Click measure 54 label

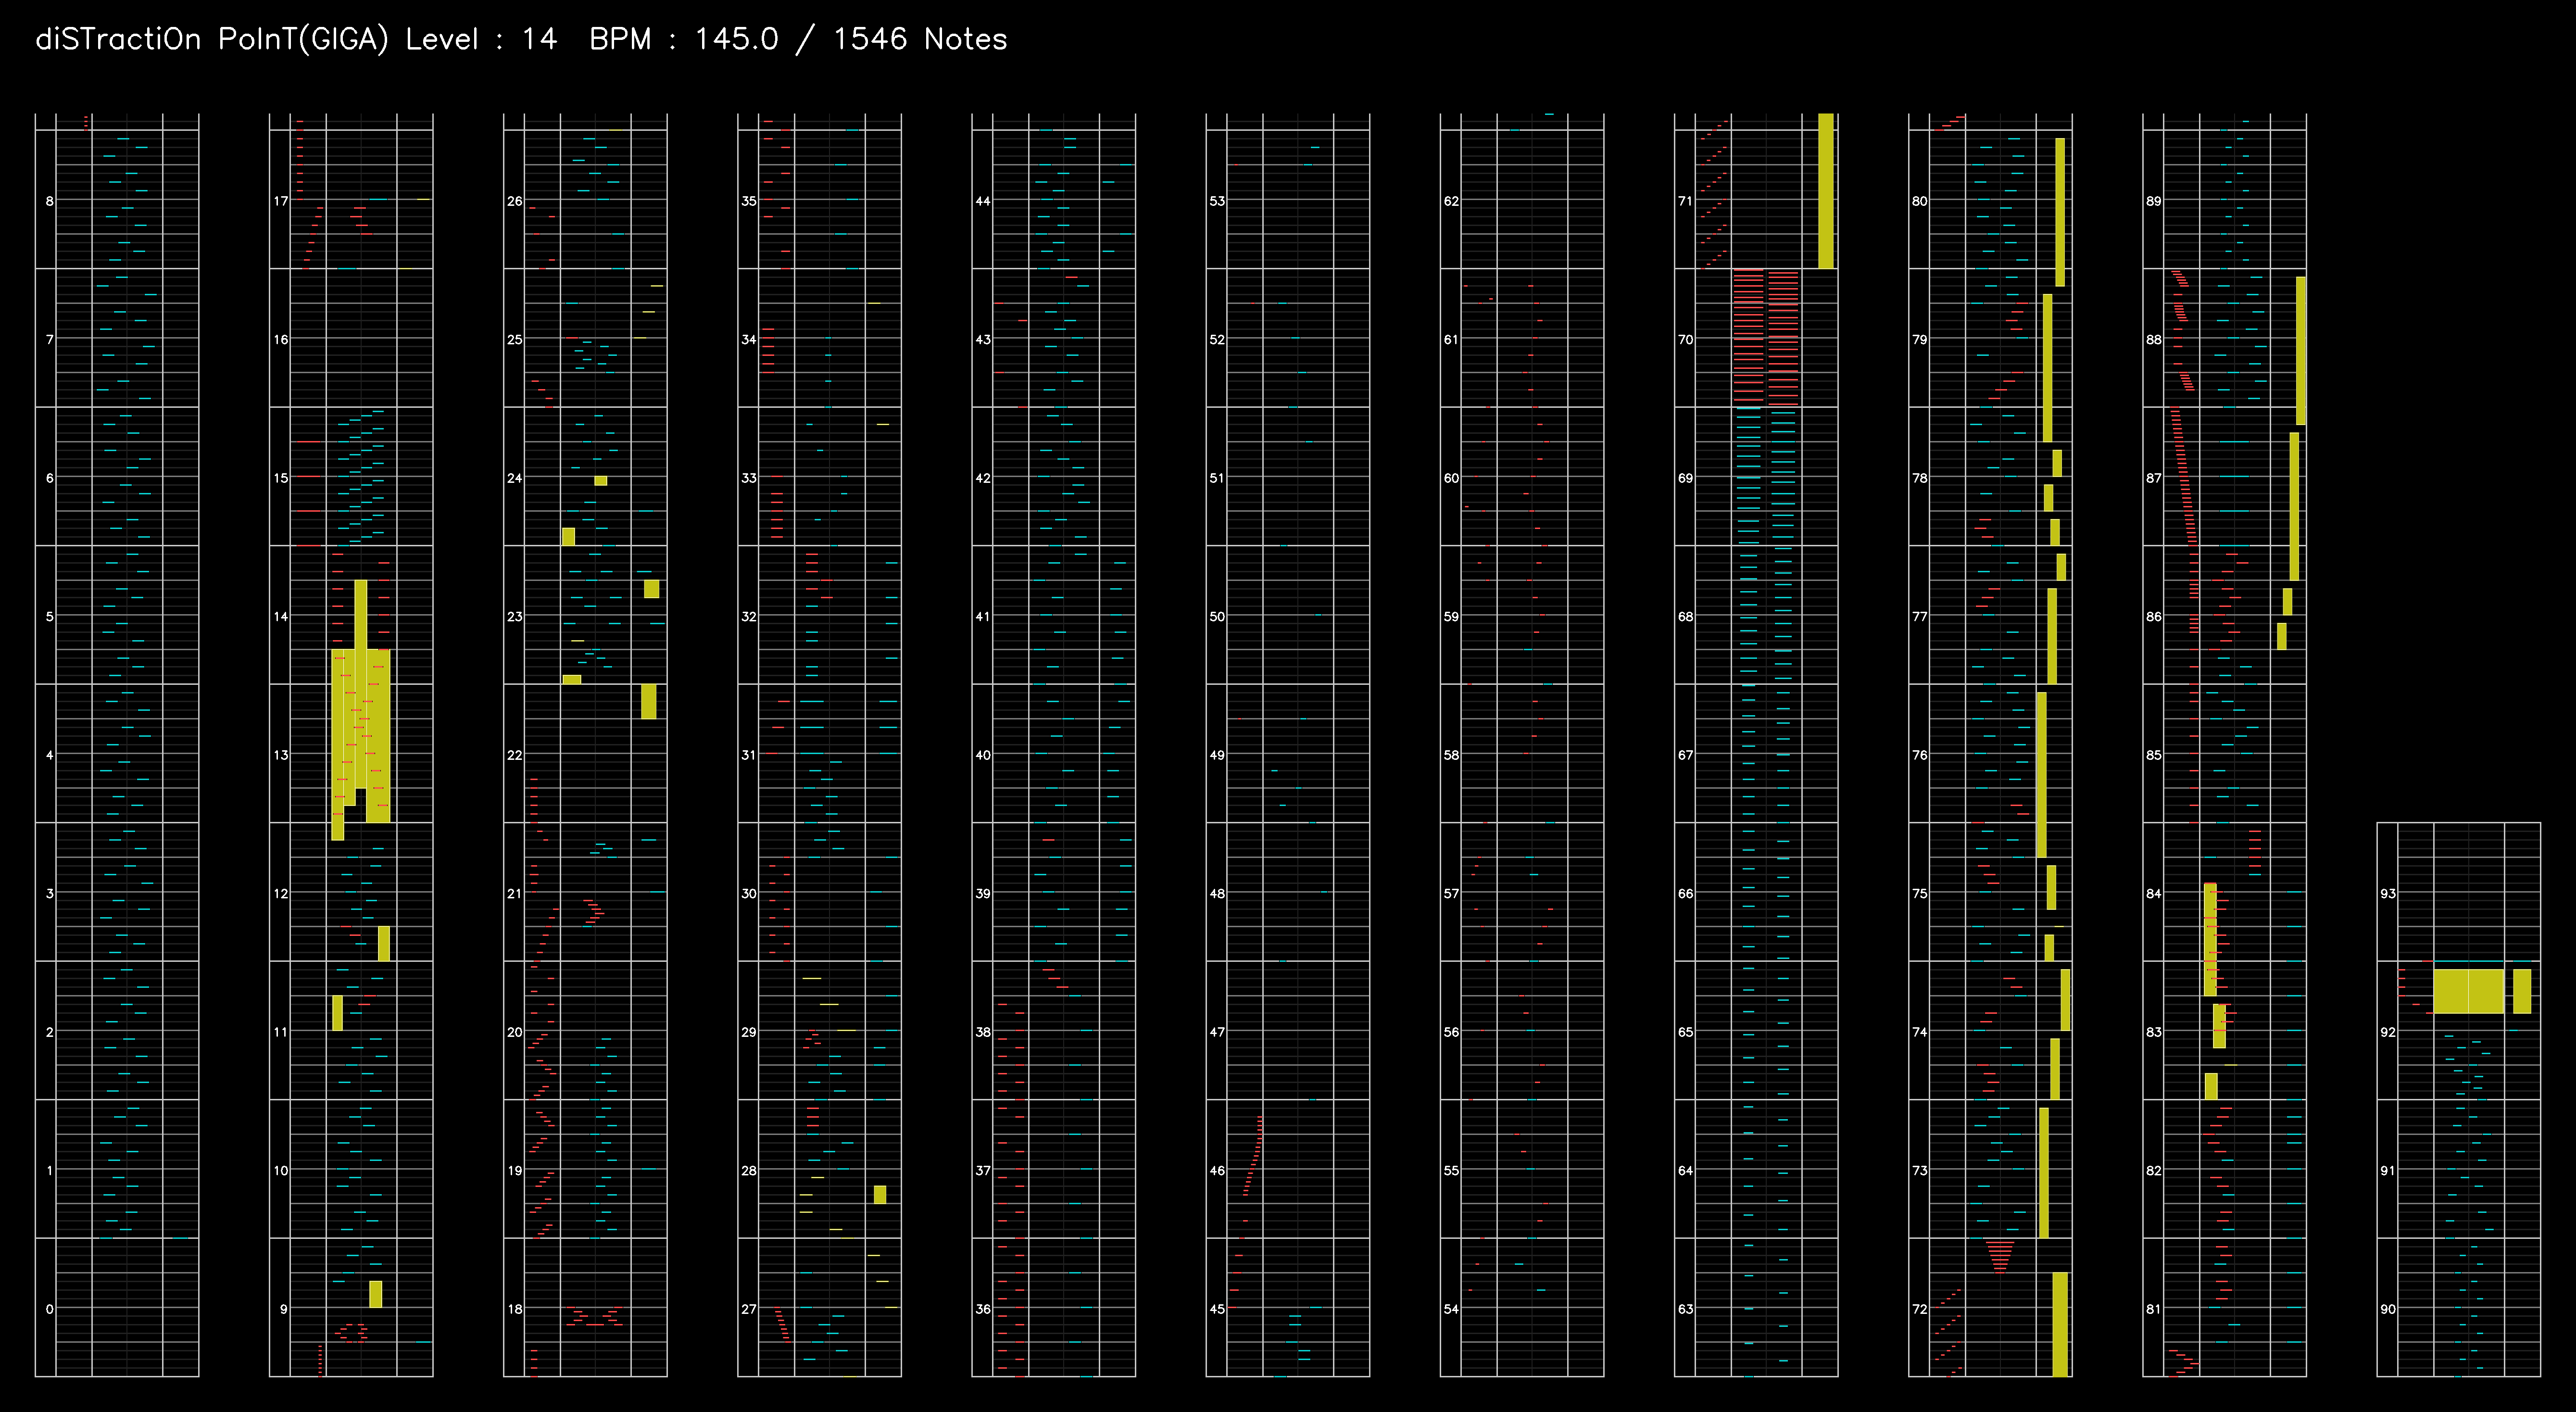coord(1451,1309)
